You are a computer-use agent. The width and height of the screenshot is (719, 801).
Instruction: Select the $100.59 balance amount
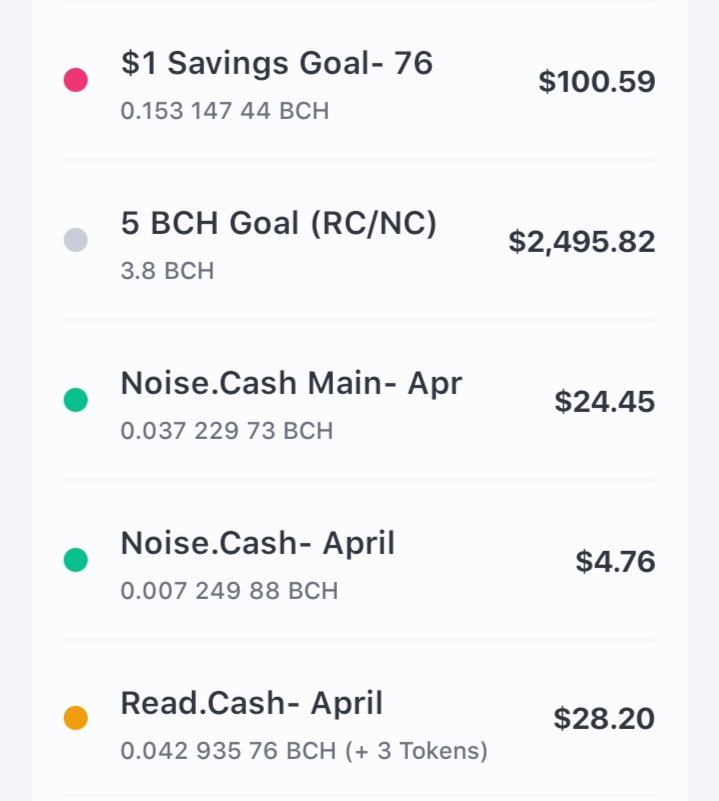coord(597,82)
